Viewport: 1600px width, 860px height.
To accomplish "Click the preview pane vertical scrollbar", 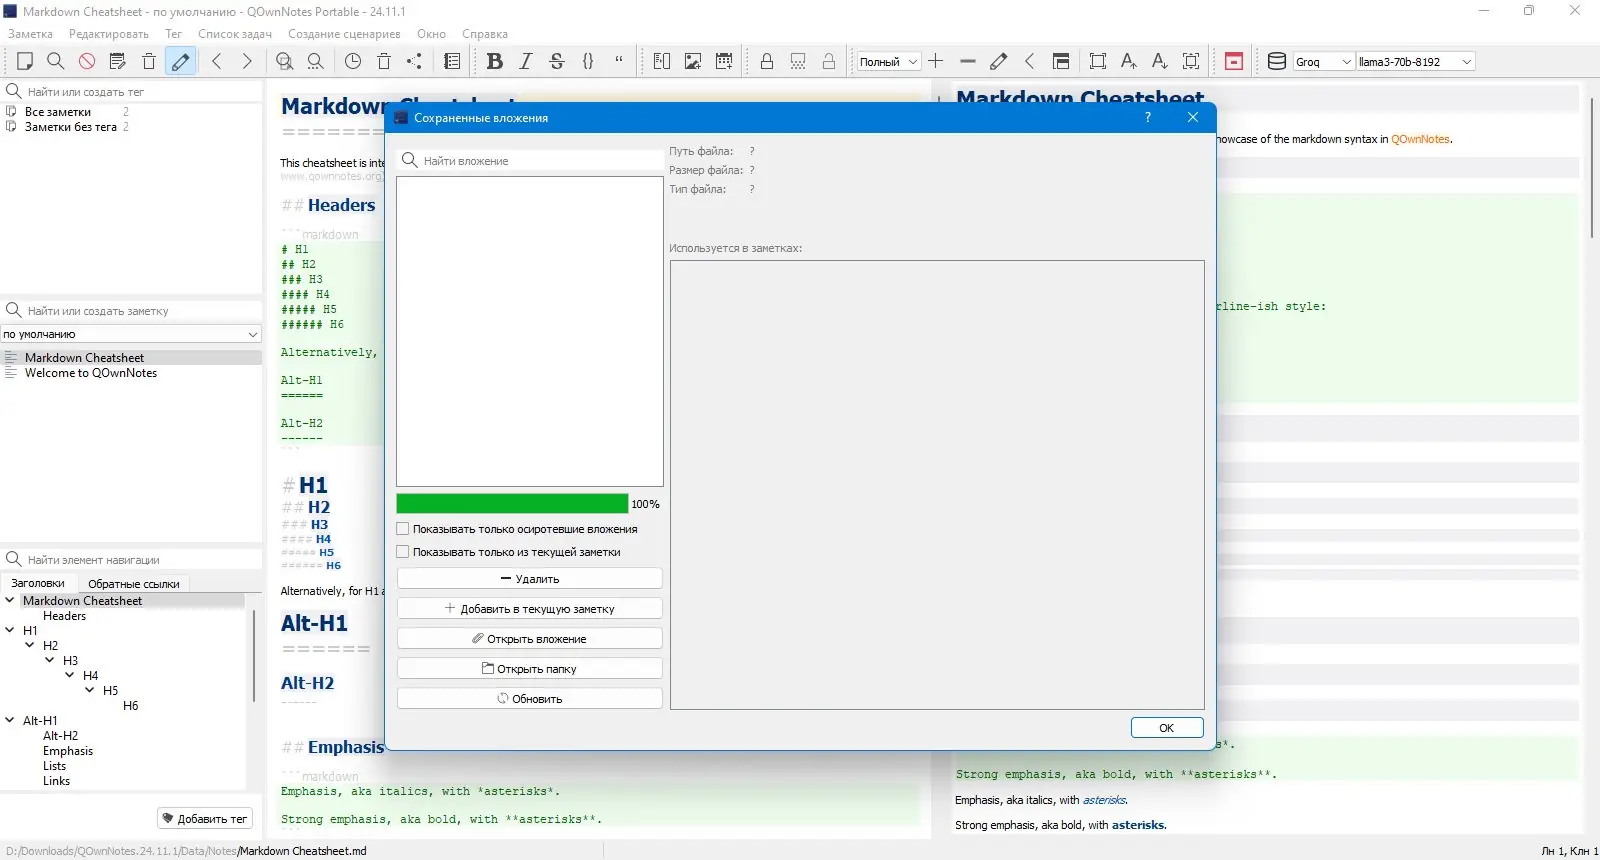I will pos(1591,167).
